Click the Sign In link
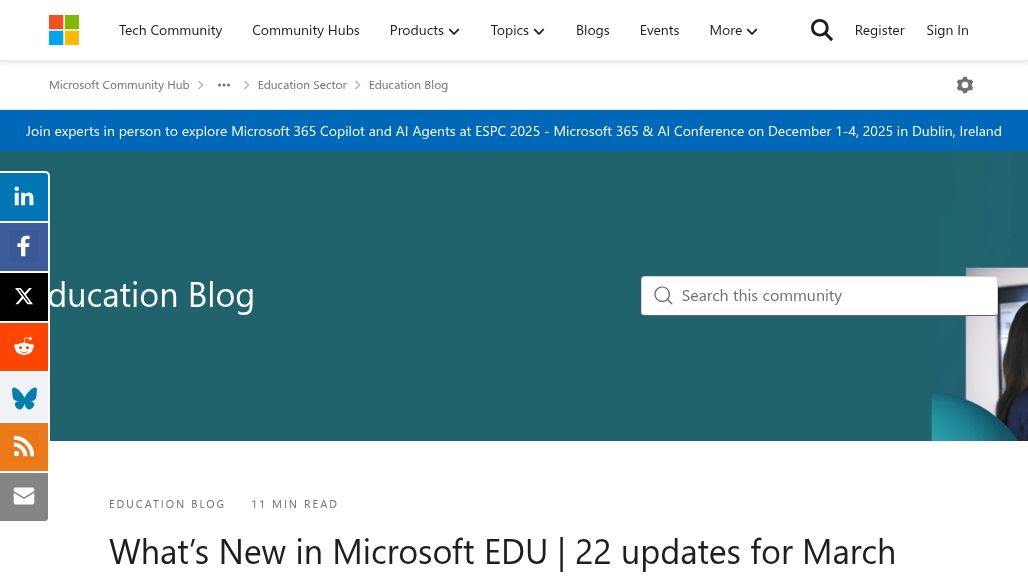 tap(947, 30)
